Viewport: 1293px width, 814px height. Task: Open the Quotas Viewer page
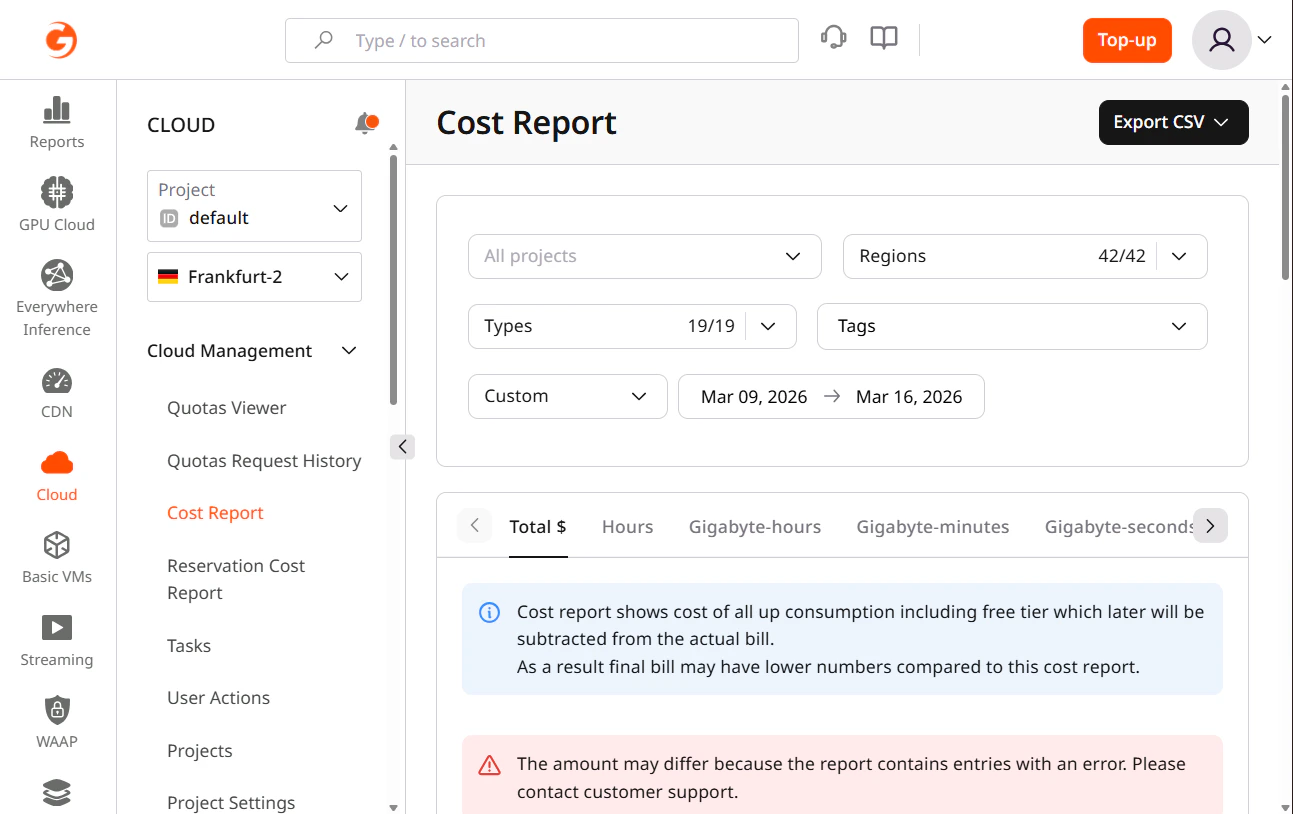(224, 407)
